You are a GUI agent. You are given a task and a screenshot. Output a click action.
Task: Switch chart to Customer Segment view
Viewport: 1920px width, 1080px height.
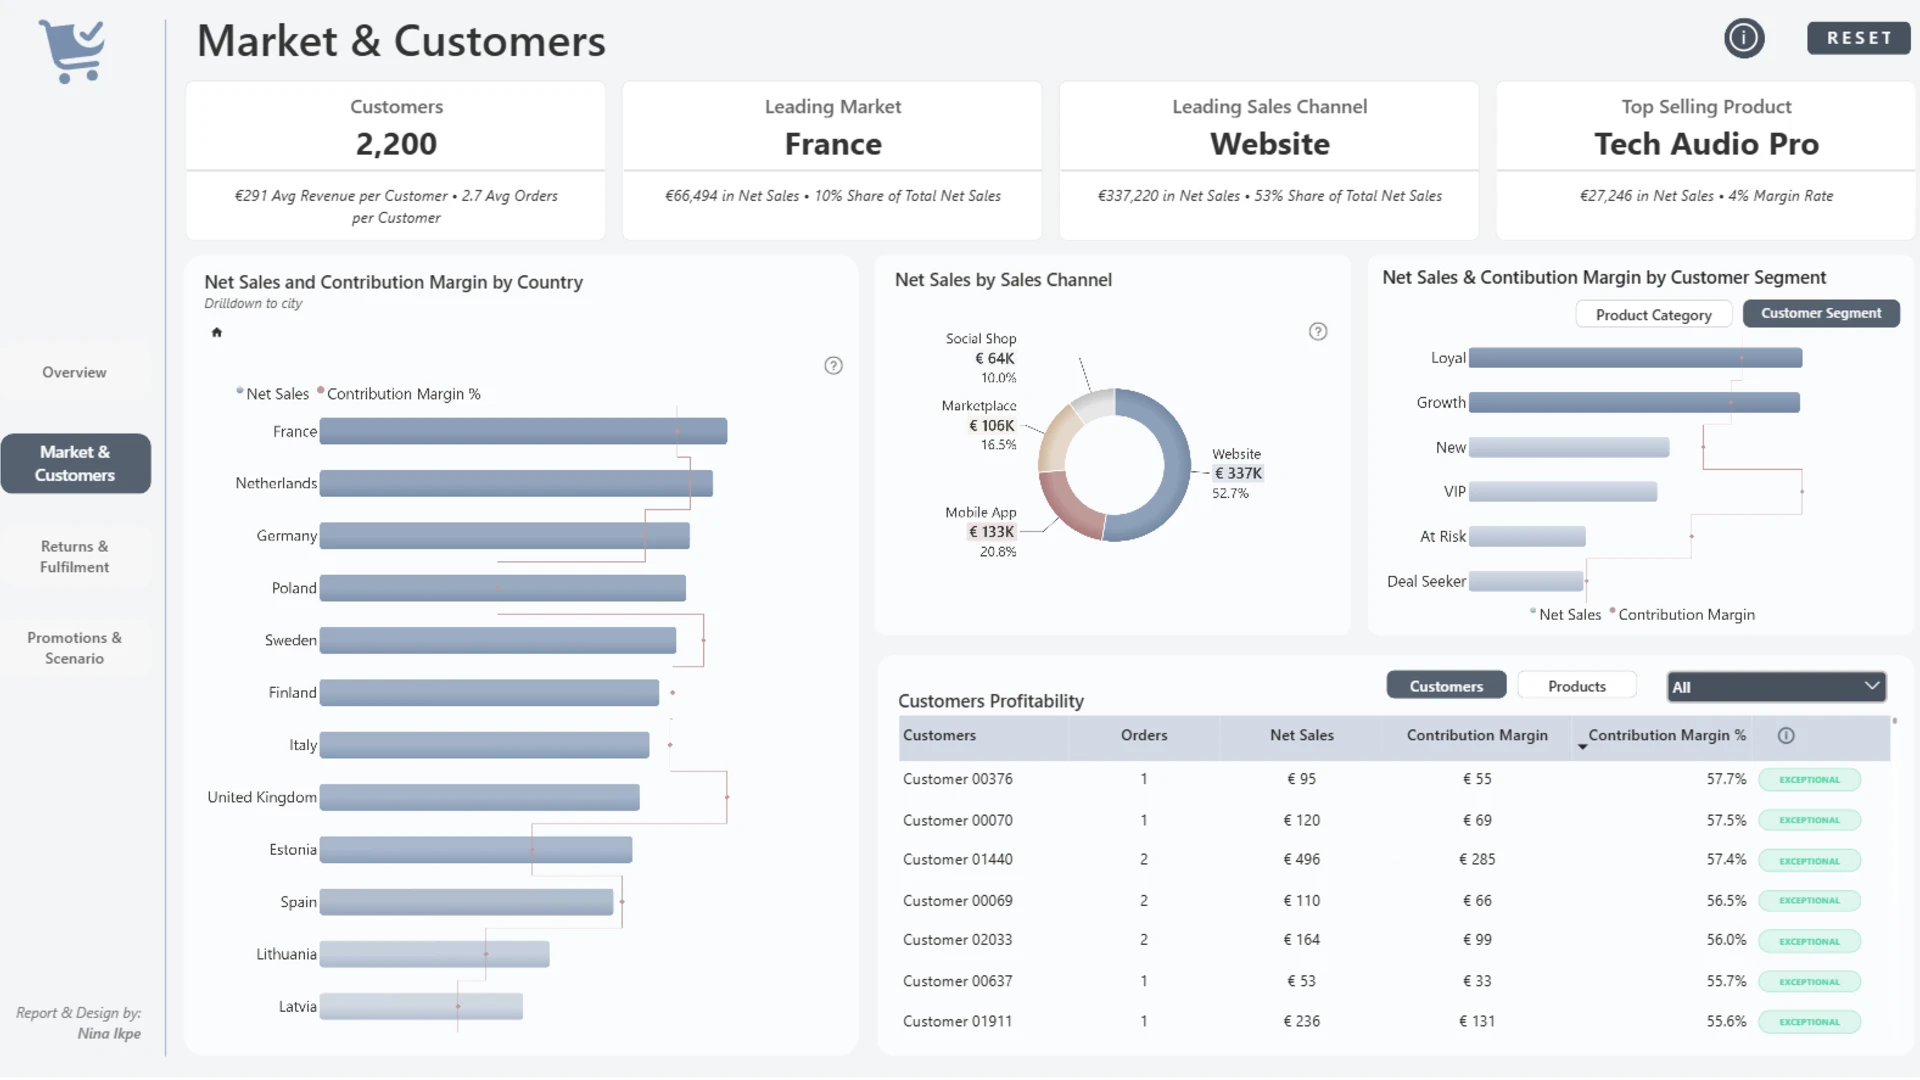tap(1821, 313)
